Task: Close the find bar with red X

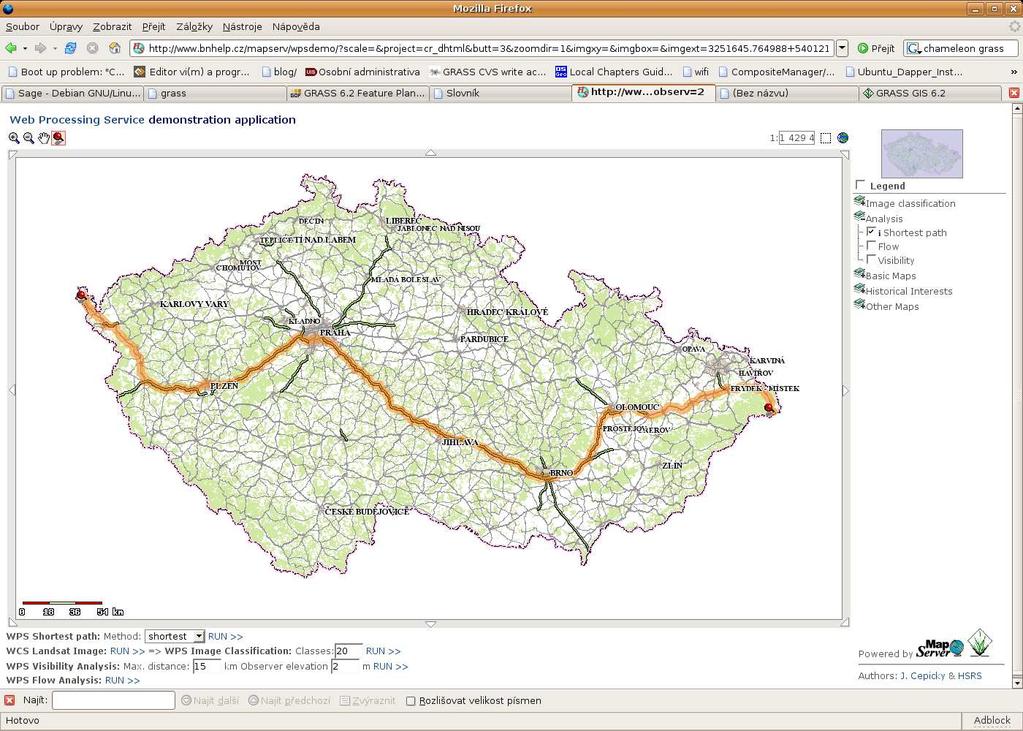Action: coord(10,700)
